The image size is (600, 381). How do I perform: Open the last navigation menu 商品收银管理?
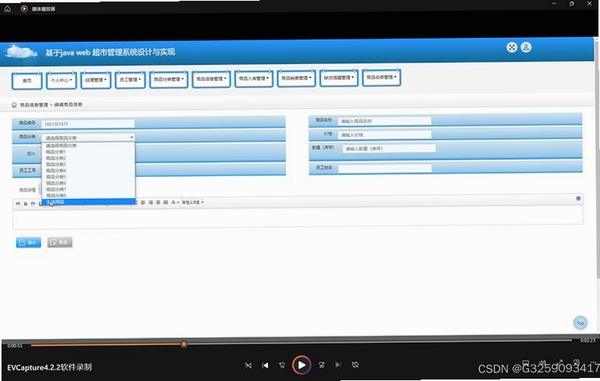(382, 77)
